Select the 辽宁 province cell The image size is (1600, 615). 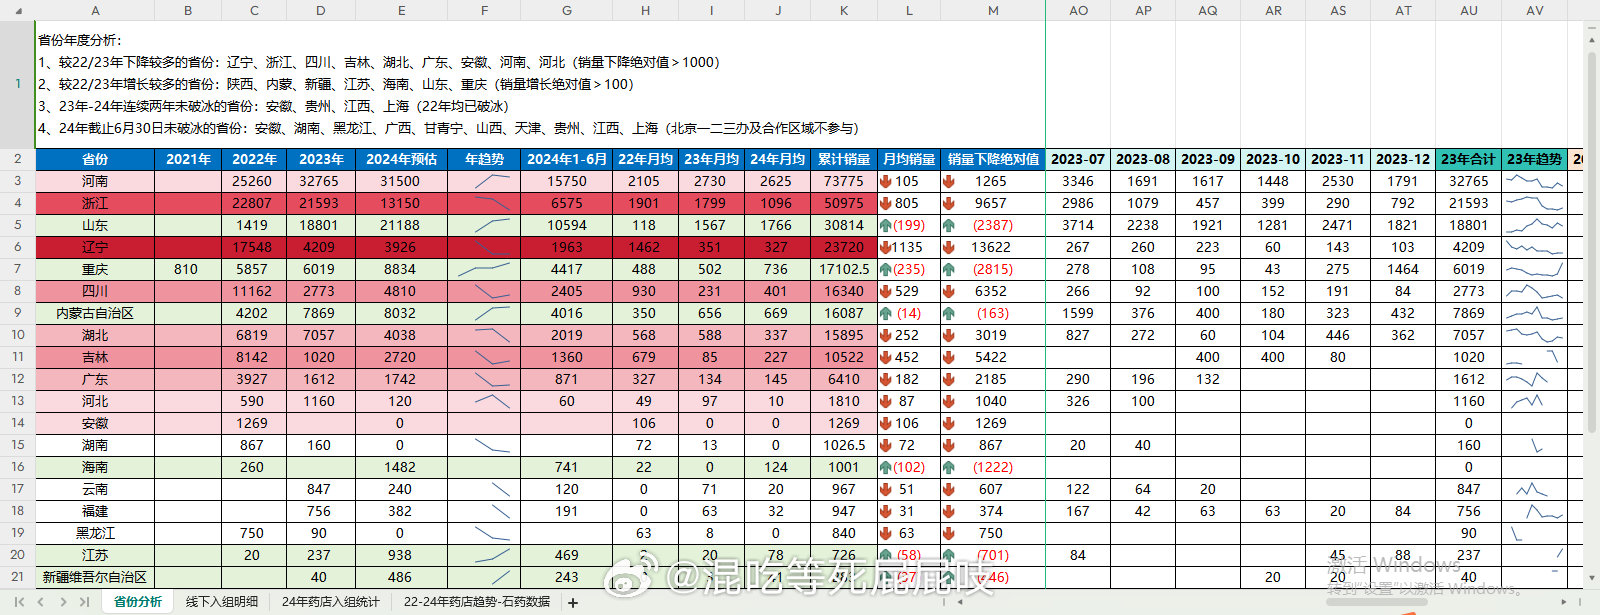point(95,247)
